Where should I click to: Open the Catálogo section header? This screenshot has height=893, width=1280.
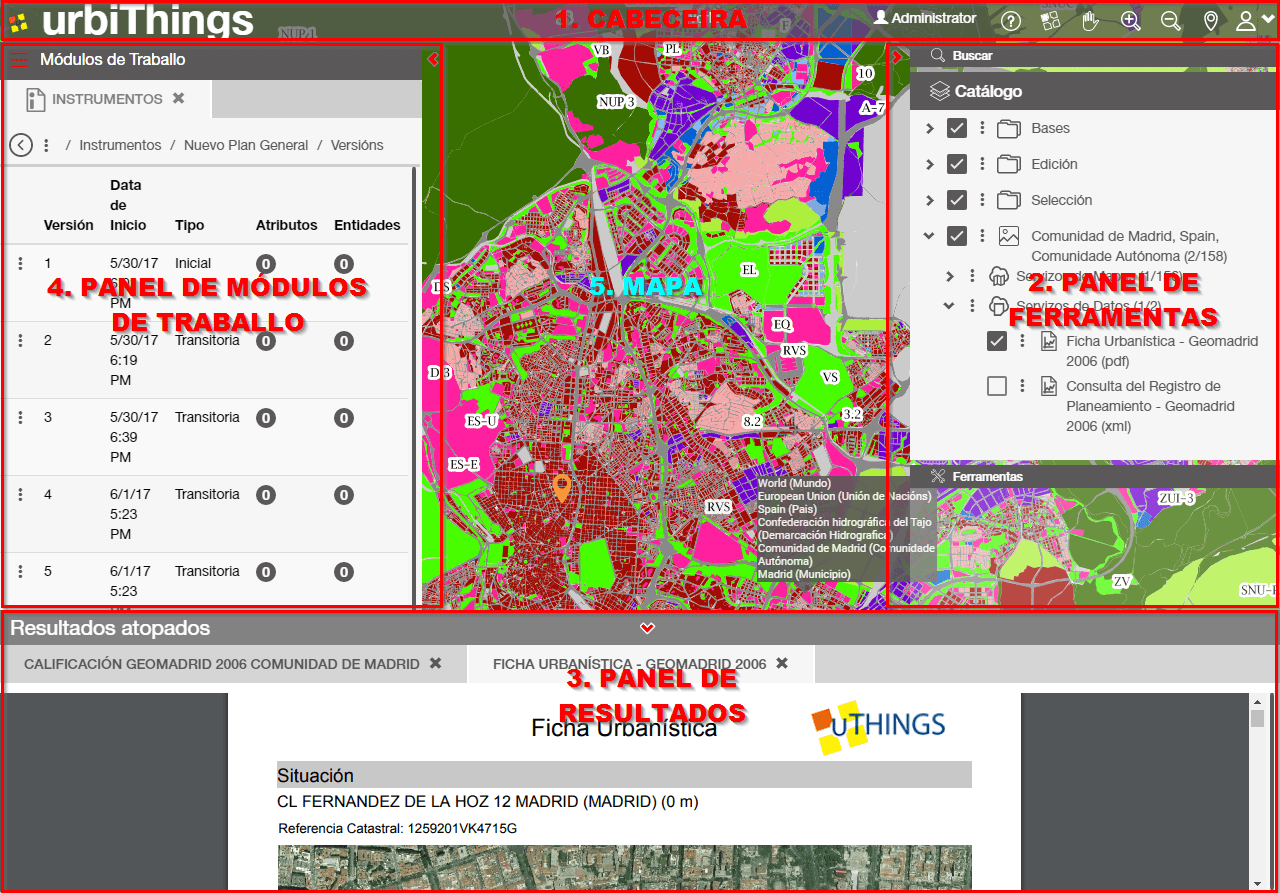[1093, 91]
